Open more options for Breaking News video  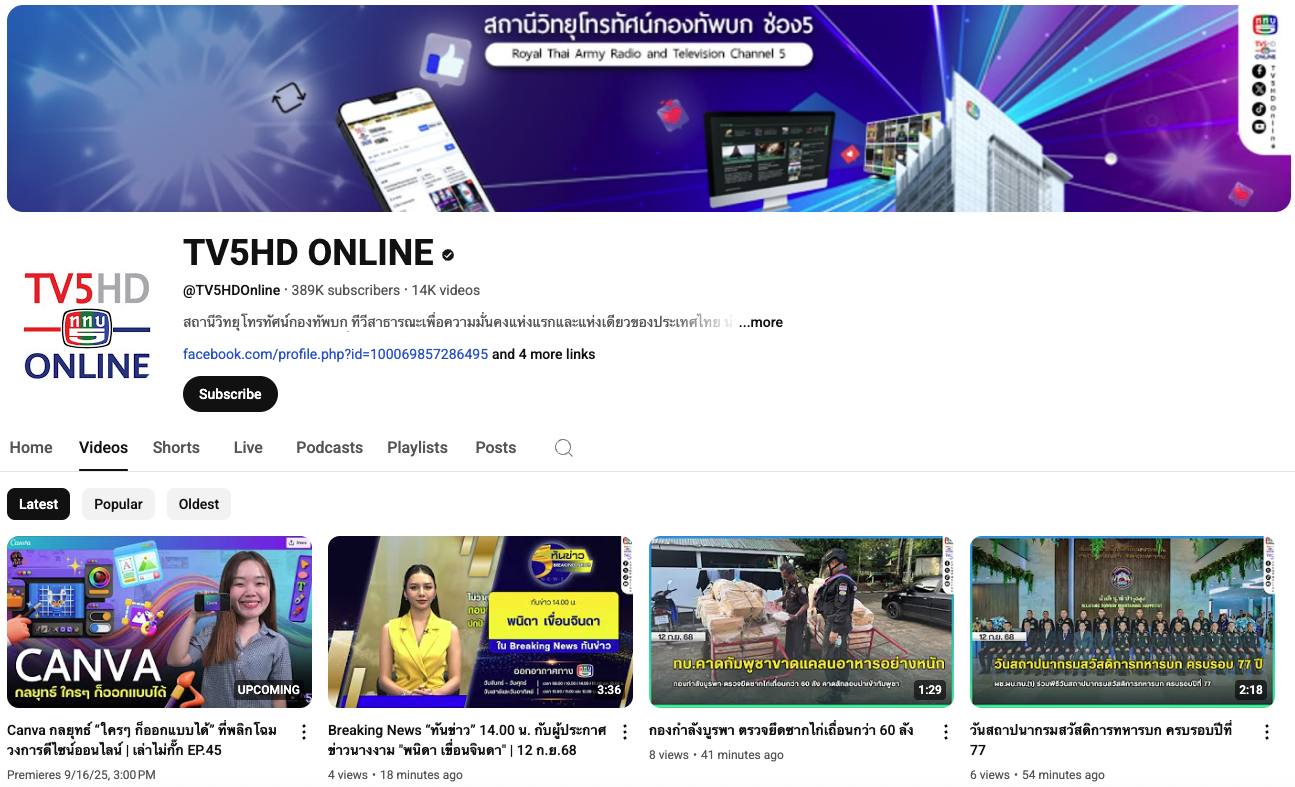(625, 732)
